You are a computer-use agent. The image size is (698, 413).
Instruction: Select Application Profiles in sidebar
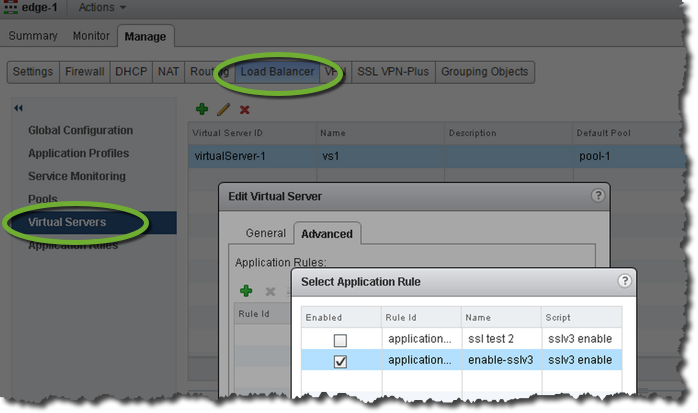point(79,153)
